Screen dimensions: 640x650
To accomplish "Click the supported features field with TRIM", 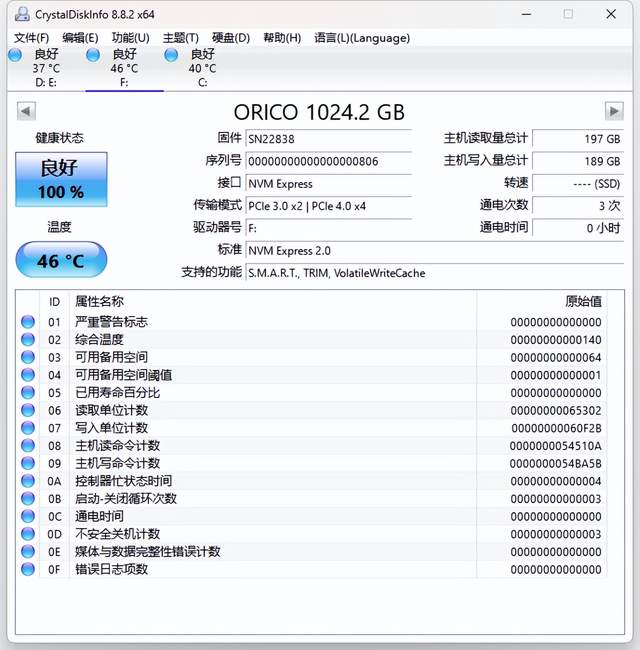I will click(x=434, y=273).
